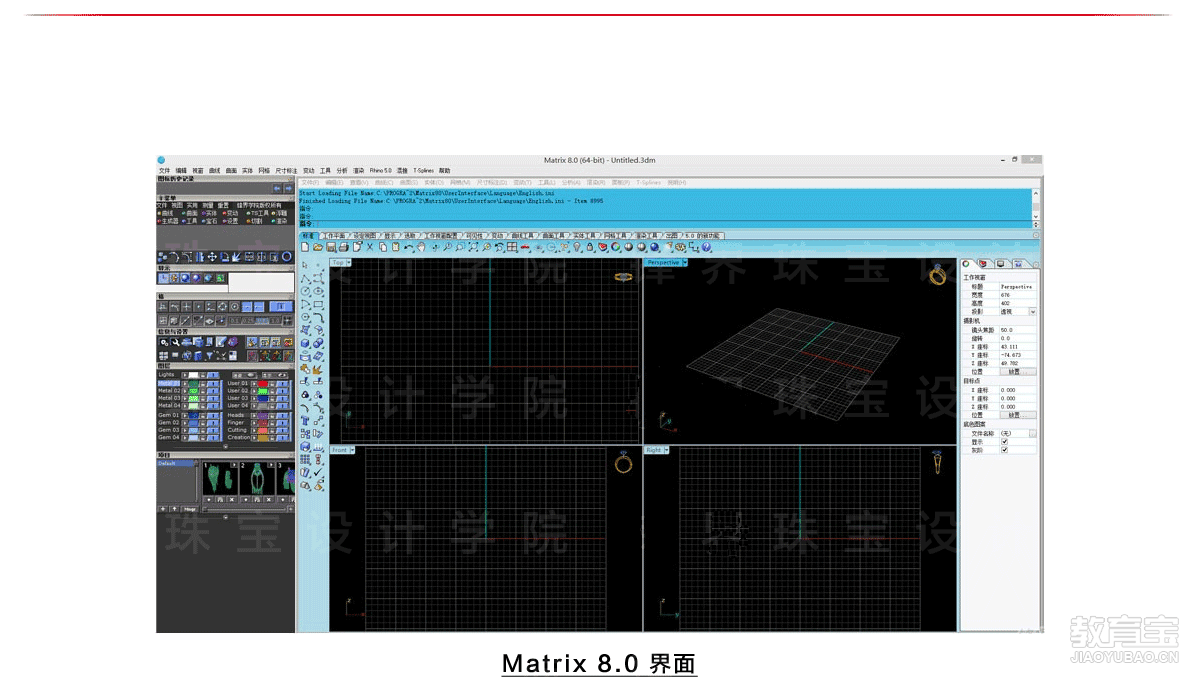Click the Cut scissors icon
This screenshot has width=1200, height=686.
pyautogui.click(x=370, y=247)
